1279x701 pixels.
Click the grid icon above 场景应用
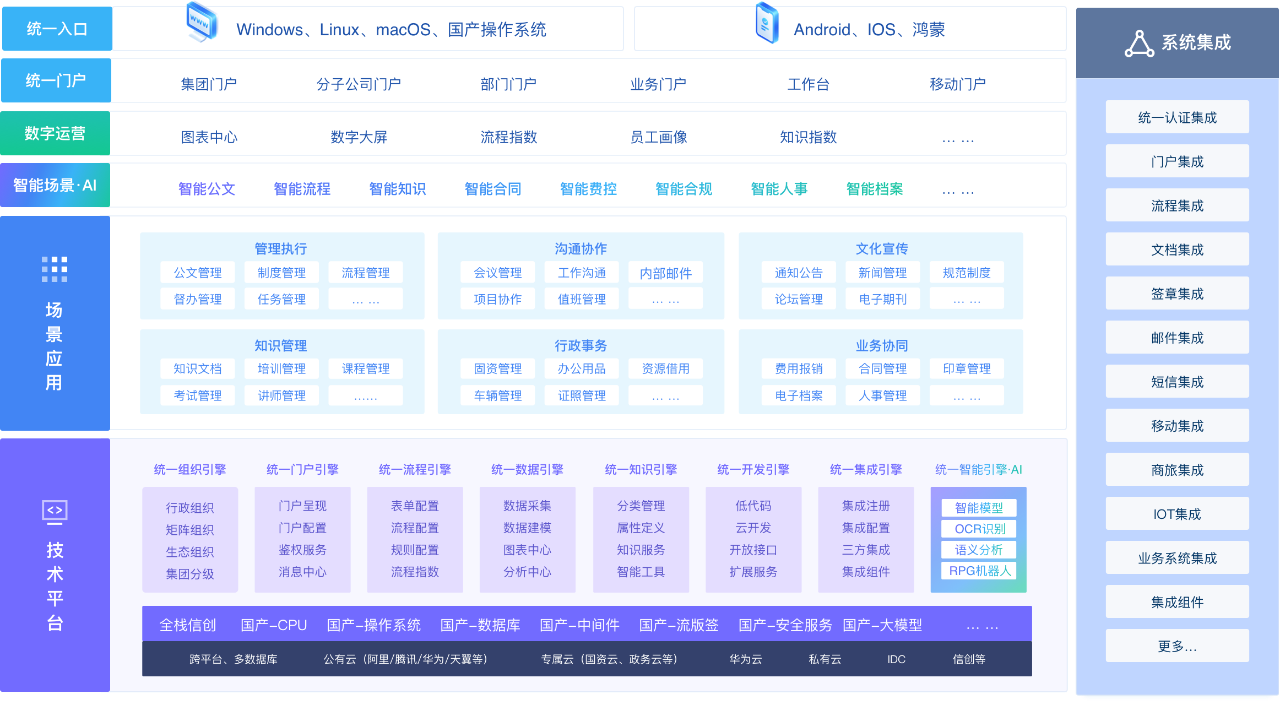(55, 269)
